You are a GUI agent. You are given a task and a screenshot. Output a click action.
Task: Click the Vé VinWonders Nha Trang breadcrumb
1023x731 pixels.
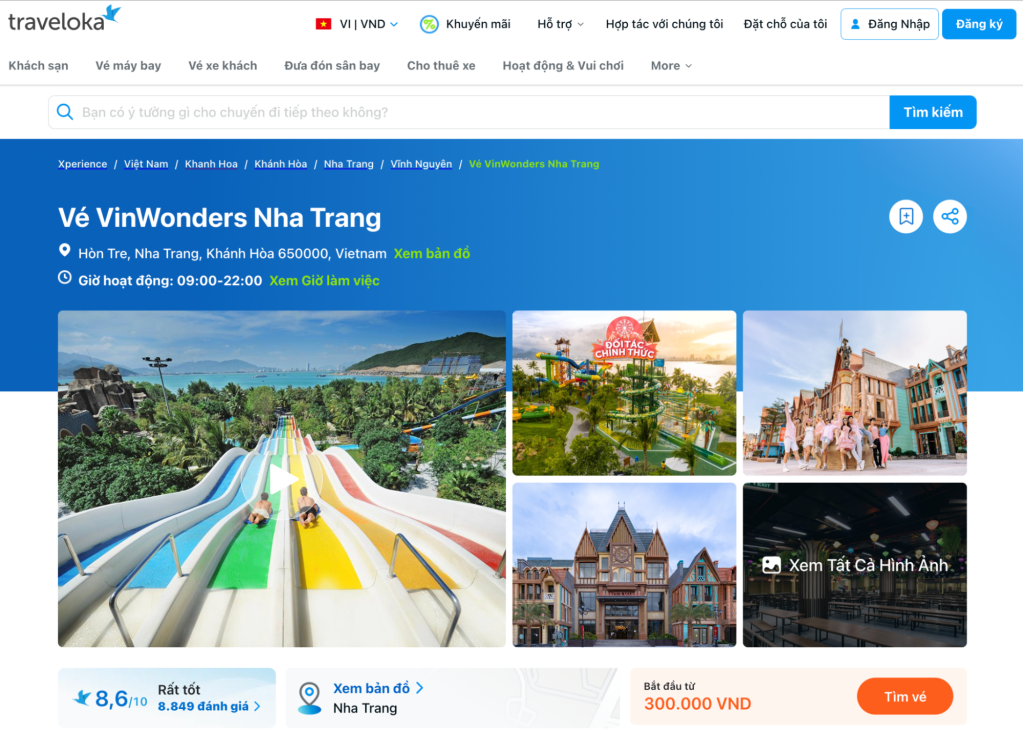(534, 164)
